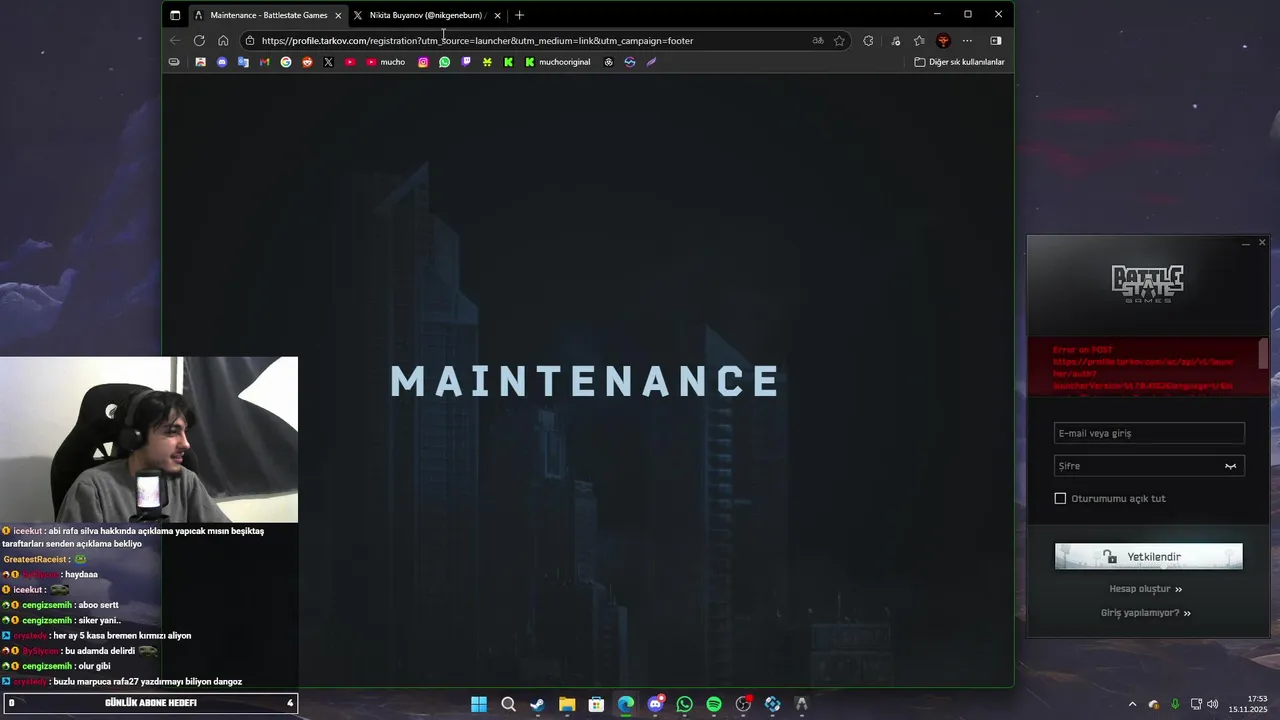Open 'Diğer sık kullanılanlar' favorites folder
Image resolution: width=1280 pixels, height=720 pixels.
pos(959,62)
